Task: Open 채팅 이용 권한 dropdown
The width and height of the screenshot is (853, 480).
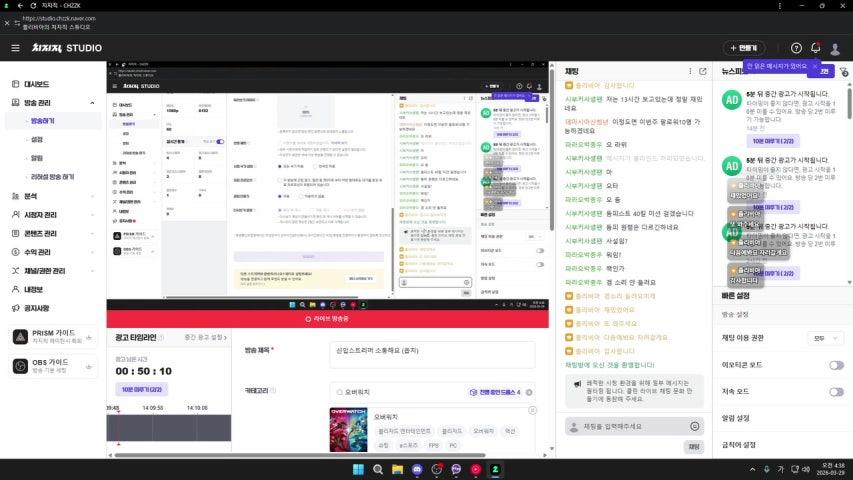Action: coord(825,339)
